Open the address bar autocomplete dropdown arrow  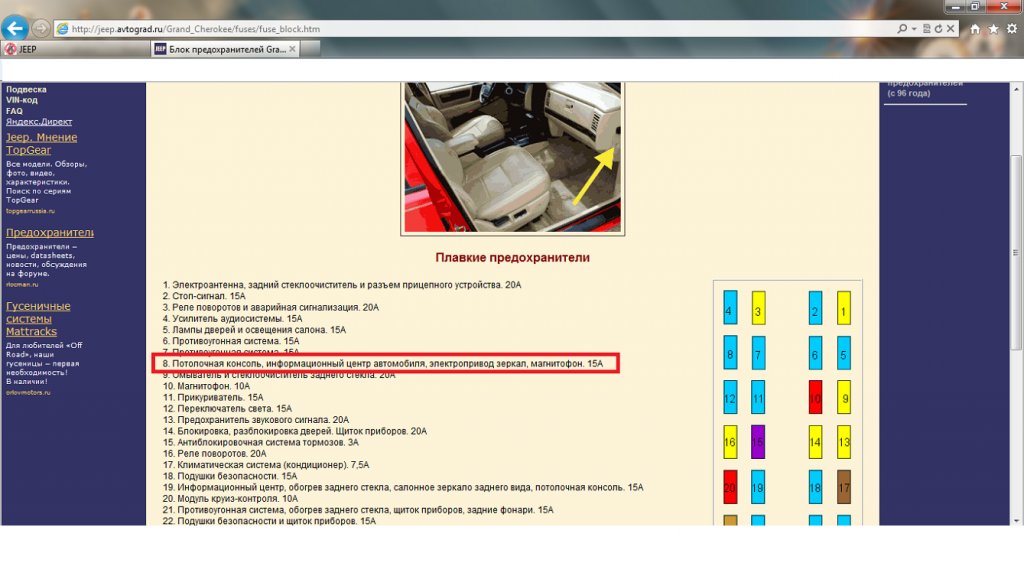tap(913, 29)
